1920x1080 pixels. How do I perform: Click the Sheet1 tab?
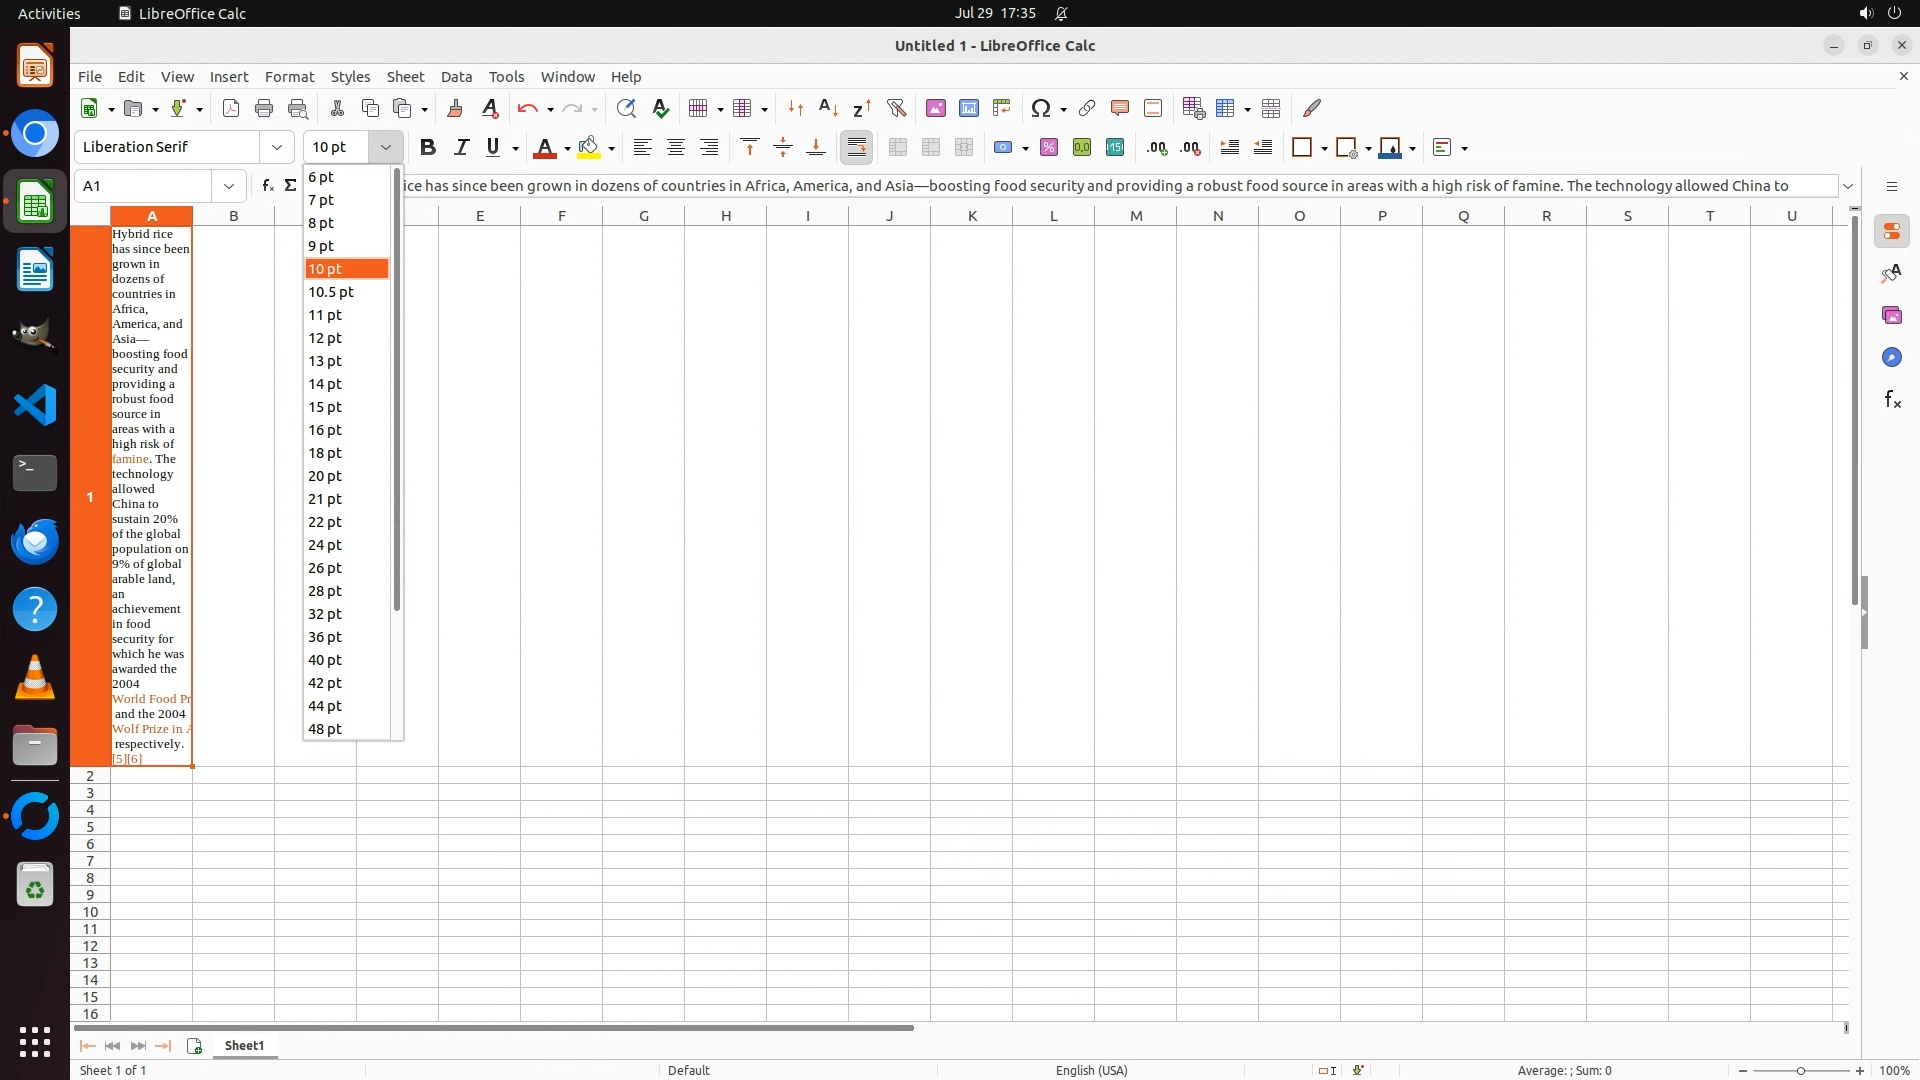tap(244, 1045)
